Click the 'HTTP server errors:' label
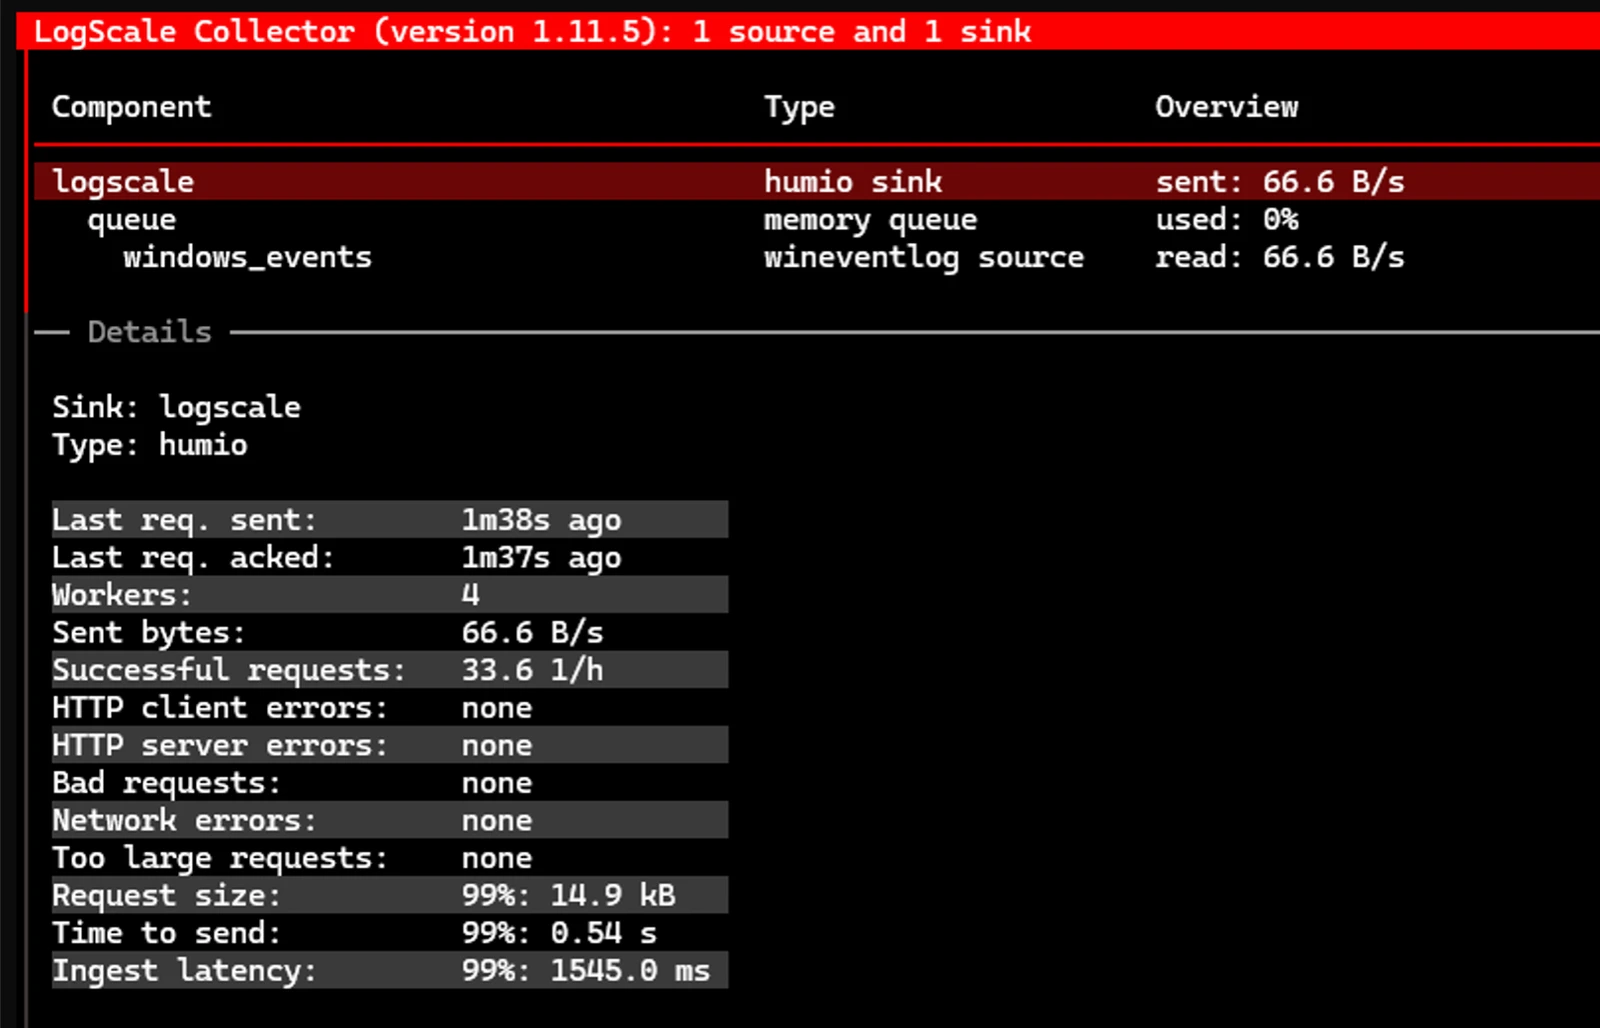The image size is (1600, 1028). click(220, 746)
